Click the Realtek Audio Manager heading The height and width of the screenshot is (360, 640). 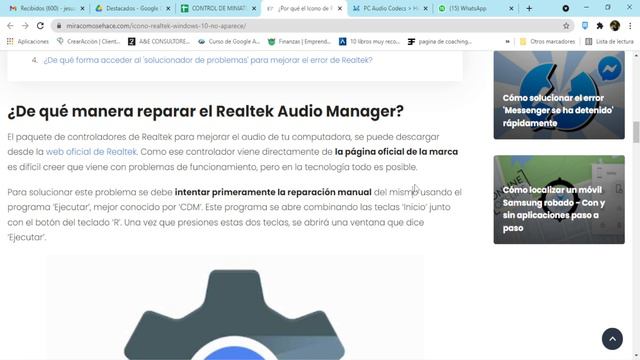pyautogui.click(x=205, y=111)
